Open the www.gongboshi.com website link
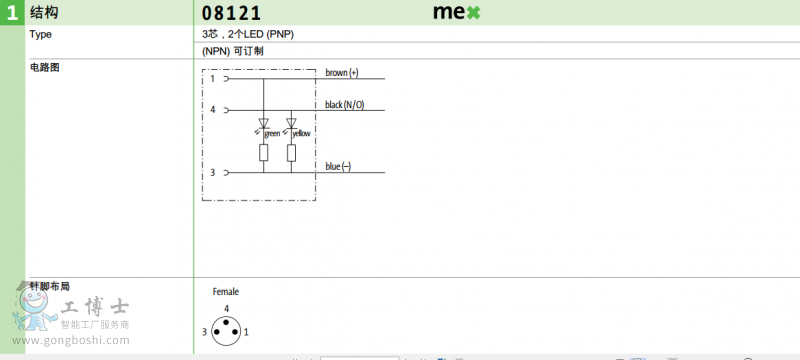Viewport: 800px width, 360px height. [71, 340]
